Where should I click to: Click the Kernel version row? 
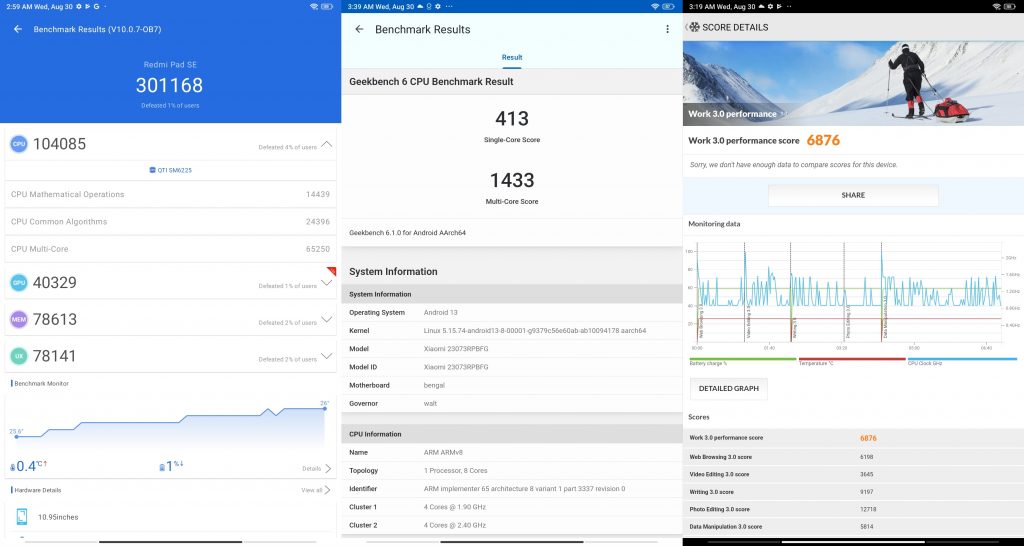[x=512, y=330]
